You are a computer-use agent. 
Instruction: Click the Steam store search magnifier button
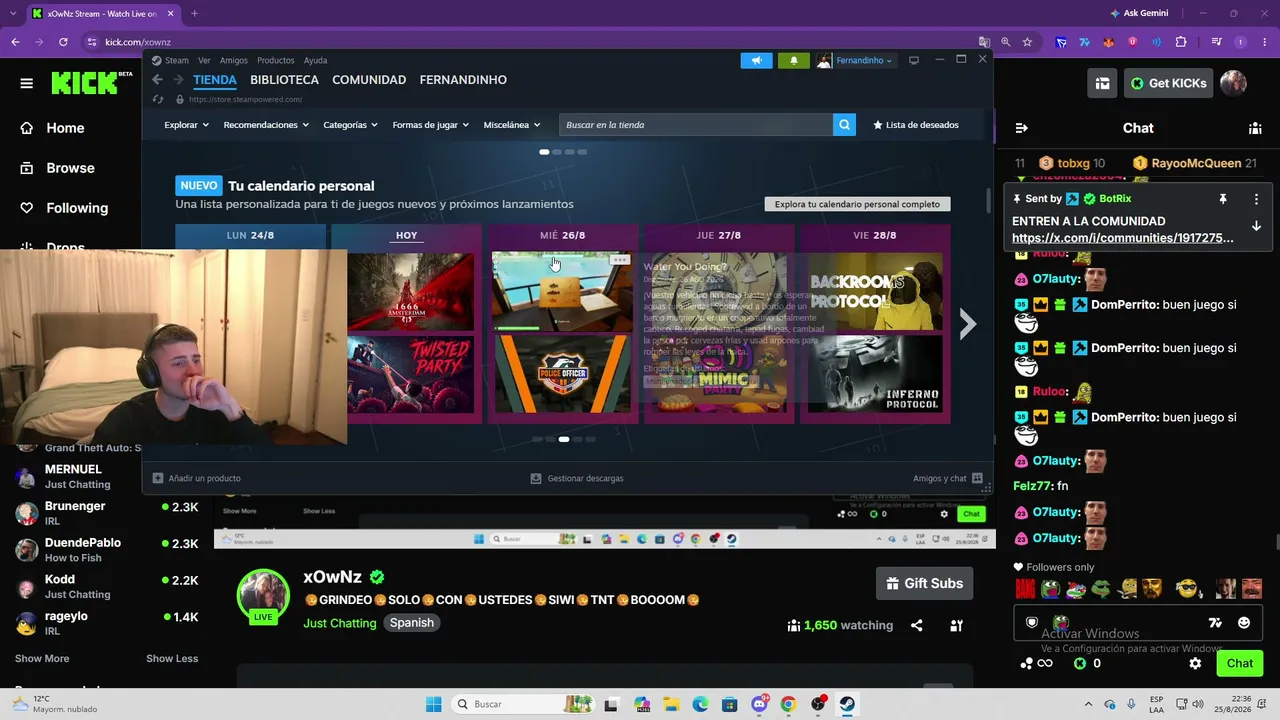click(x=845, y=125)
